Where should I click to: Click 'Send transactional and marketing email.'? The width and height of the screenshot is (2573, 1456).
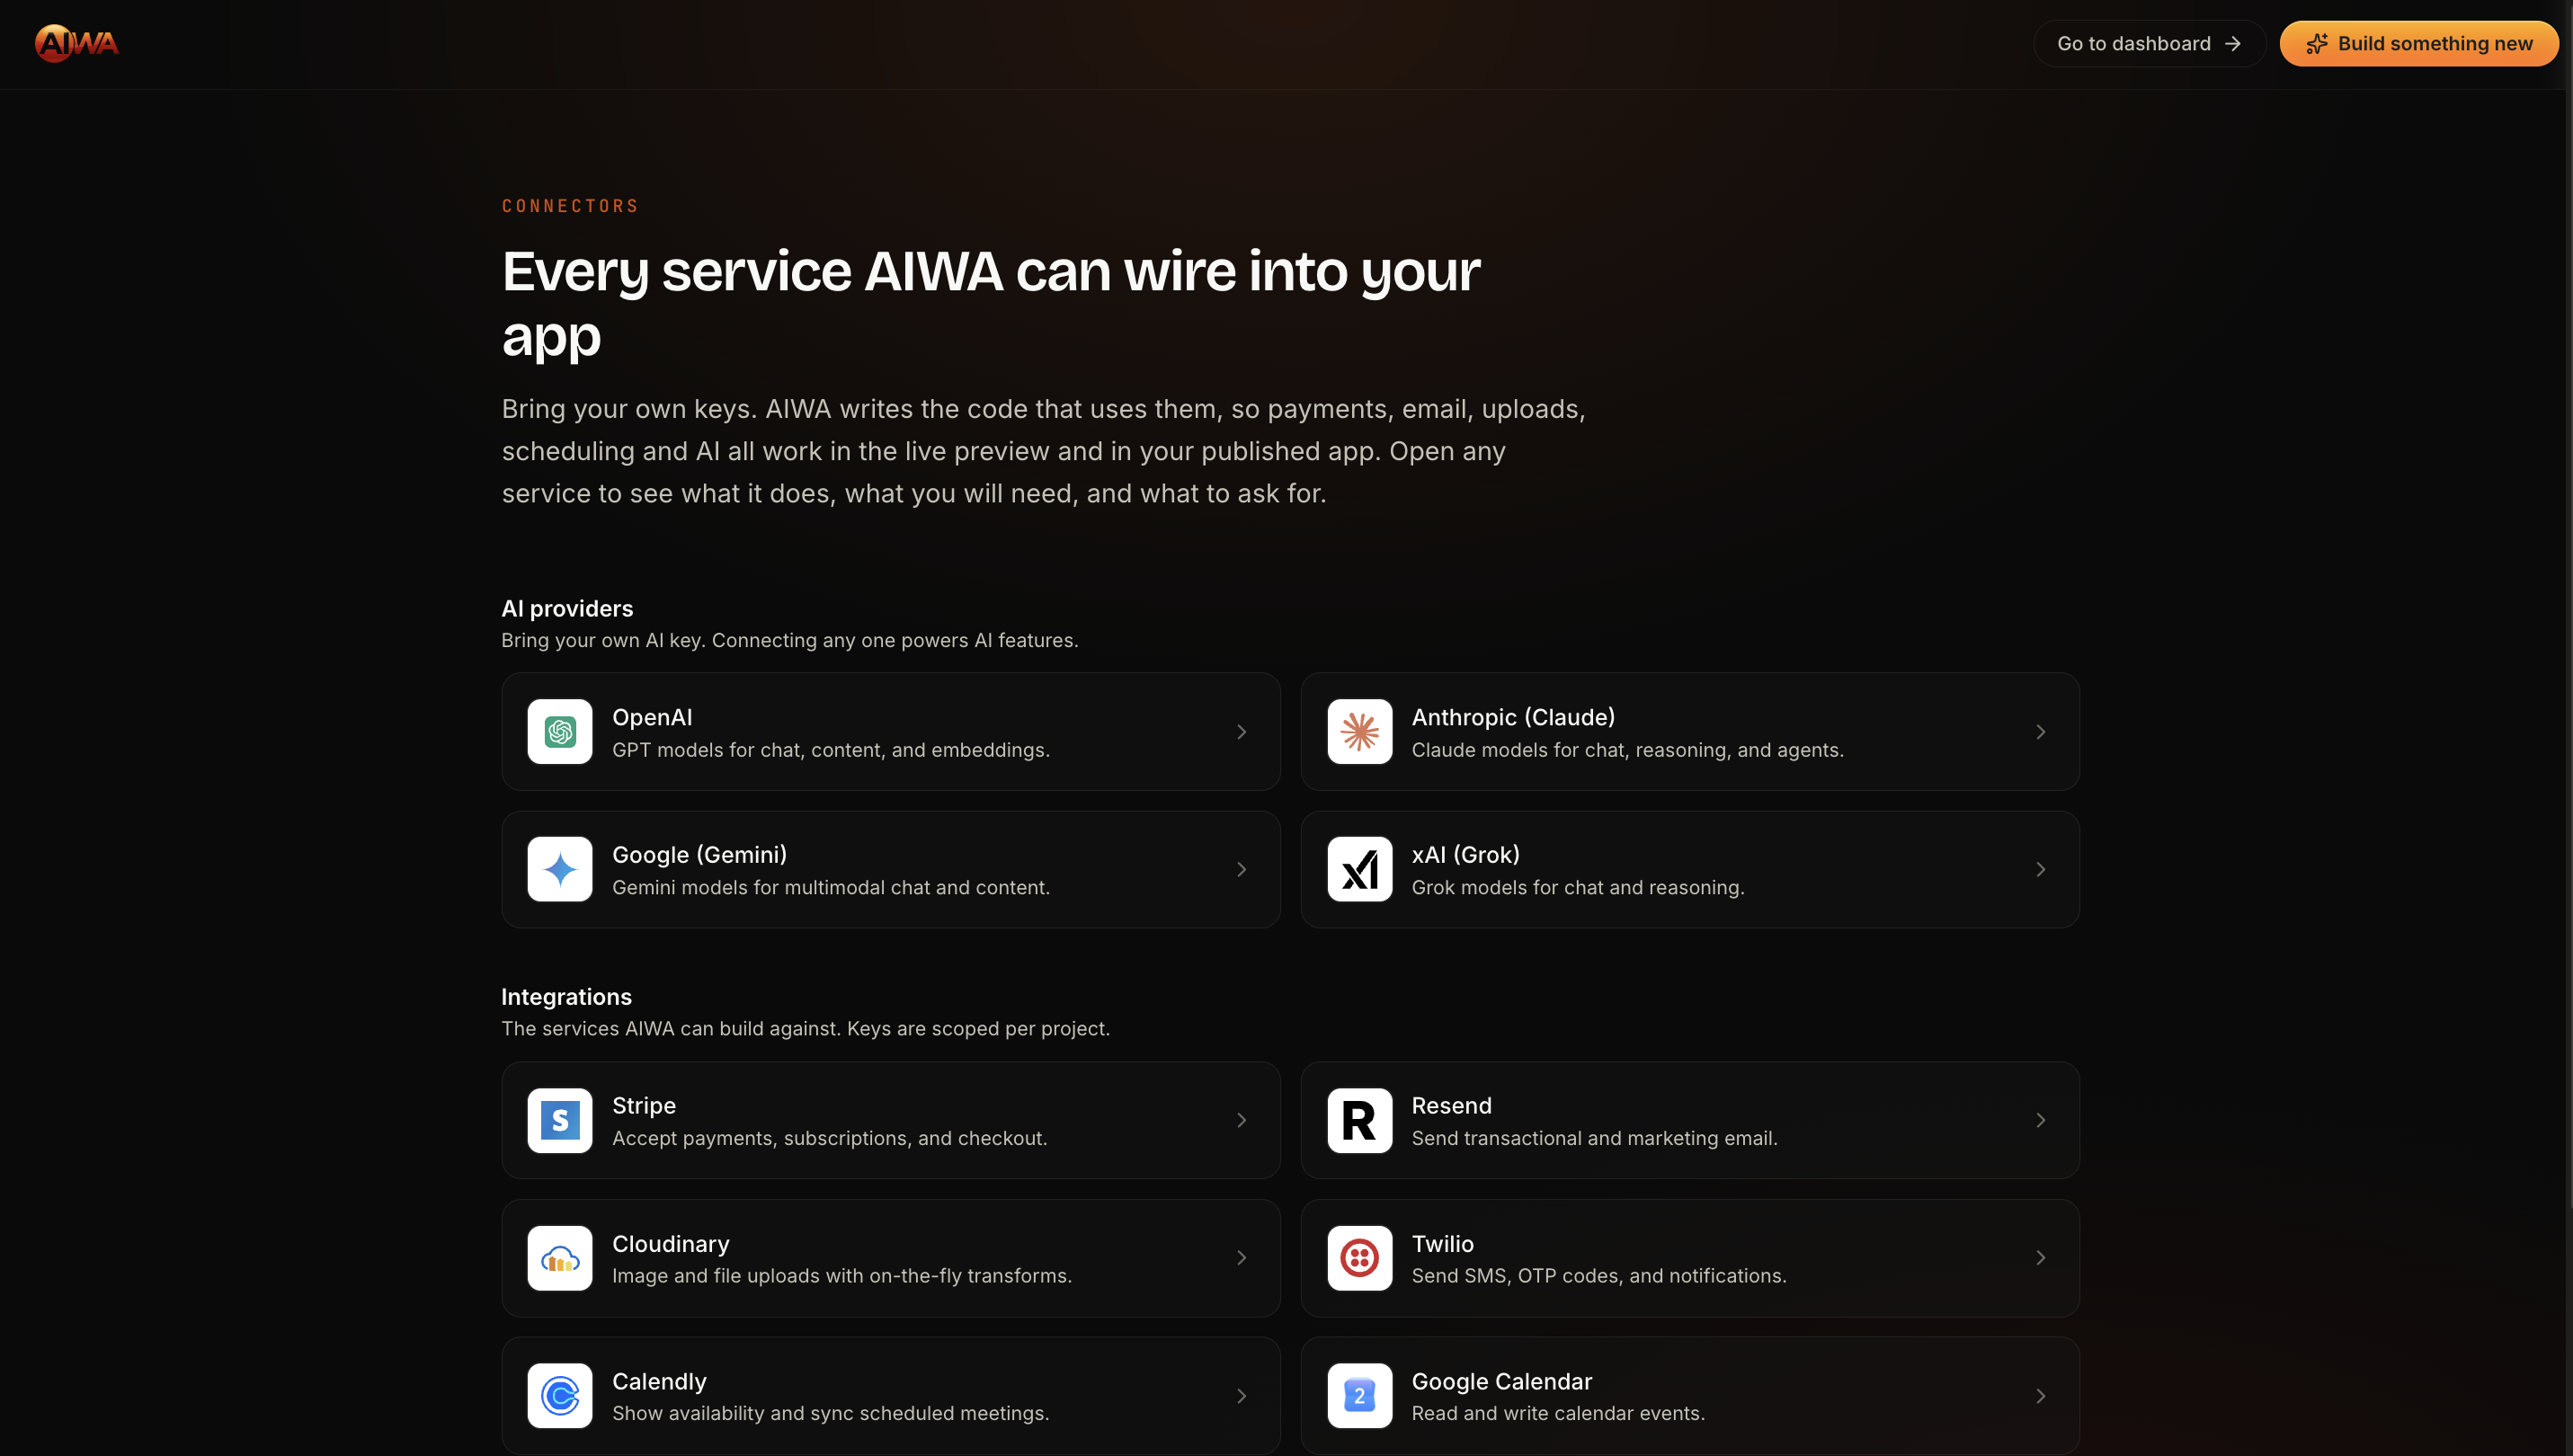click(x=1594, y=1138)
